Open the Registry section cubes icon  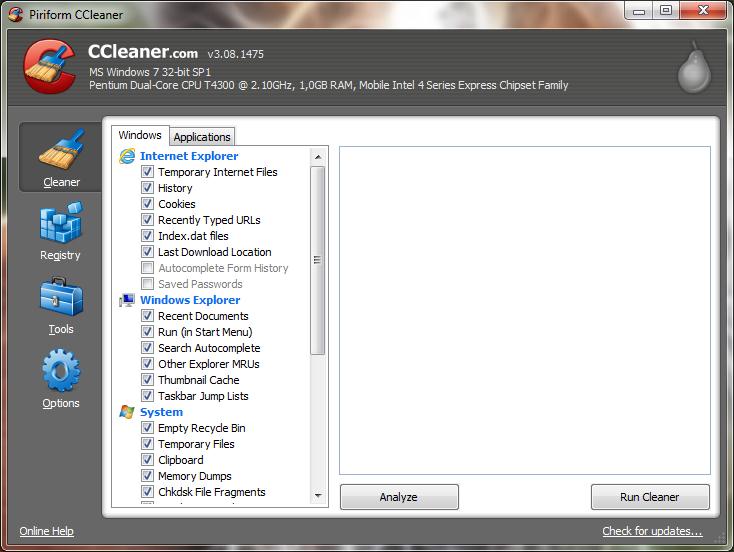click(61, 223)
